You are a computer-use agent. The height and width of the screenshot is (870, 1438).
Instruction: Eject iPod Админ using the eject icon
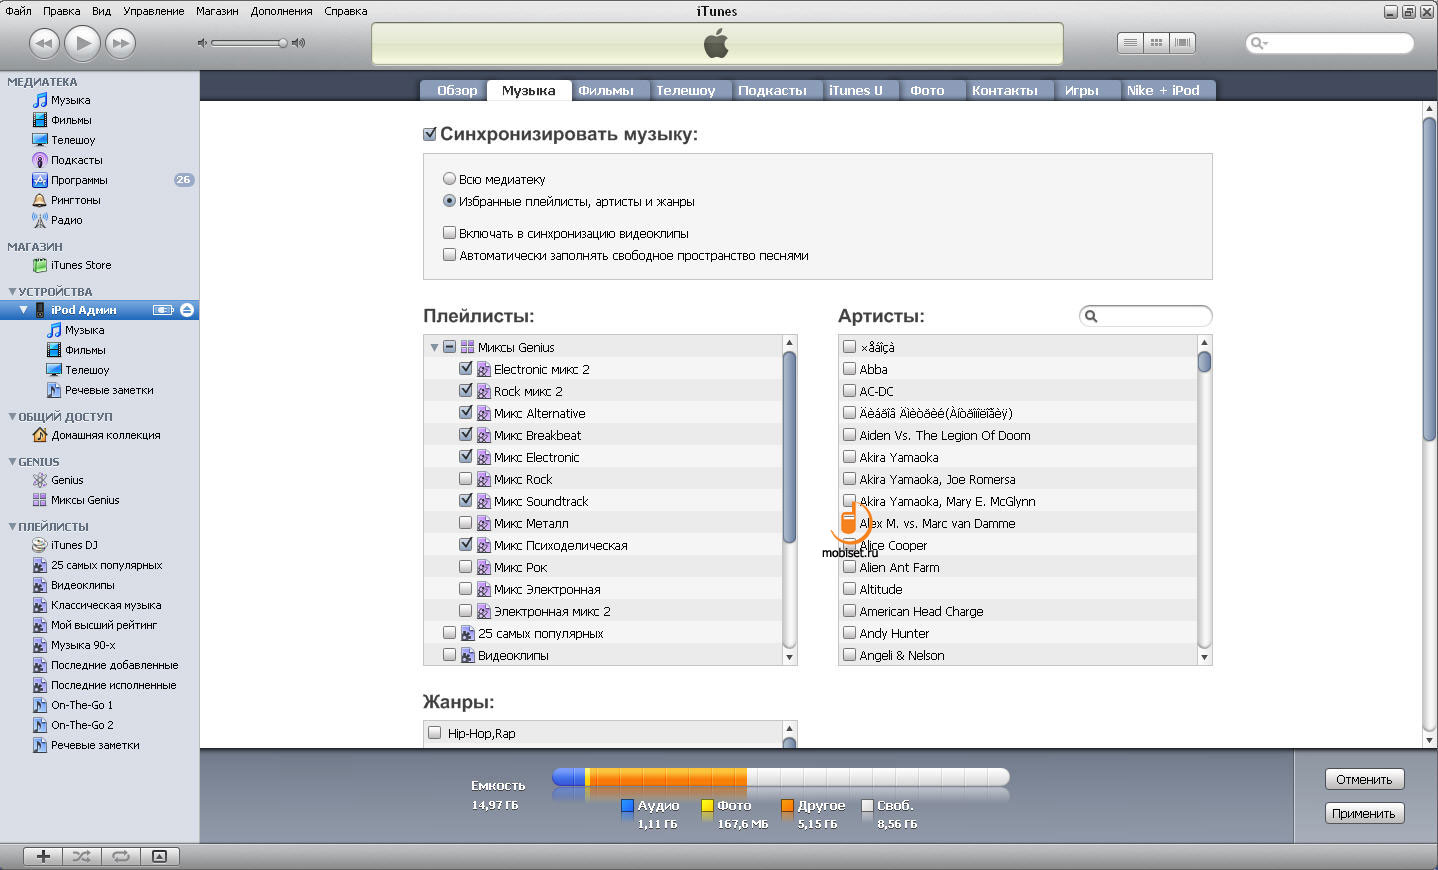(187, 310)
